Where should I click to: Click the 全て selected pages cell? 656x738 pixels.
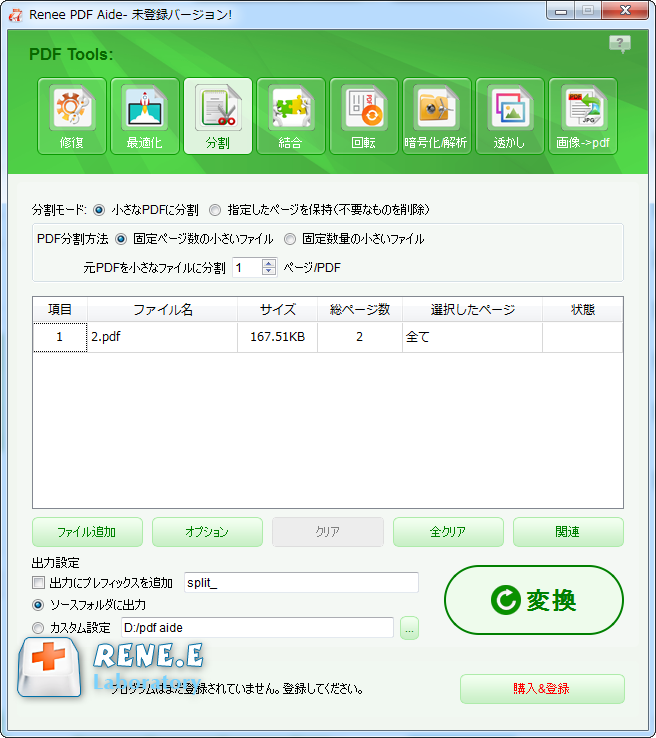[472, 337]
